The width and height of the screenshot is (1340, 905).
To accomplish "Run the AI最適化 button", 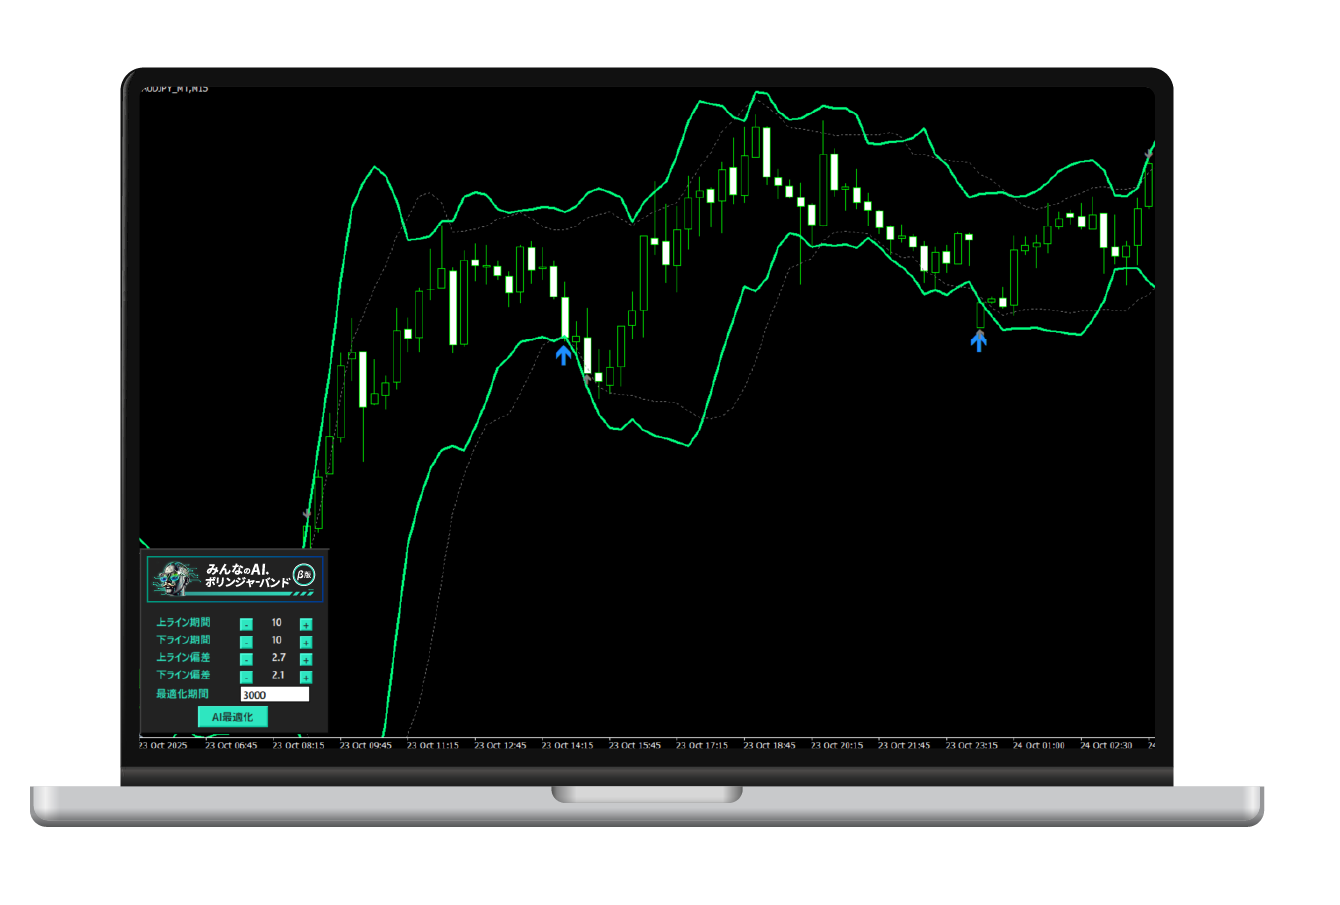I will (x=233, y=717).
